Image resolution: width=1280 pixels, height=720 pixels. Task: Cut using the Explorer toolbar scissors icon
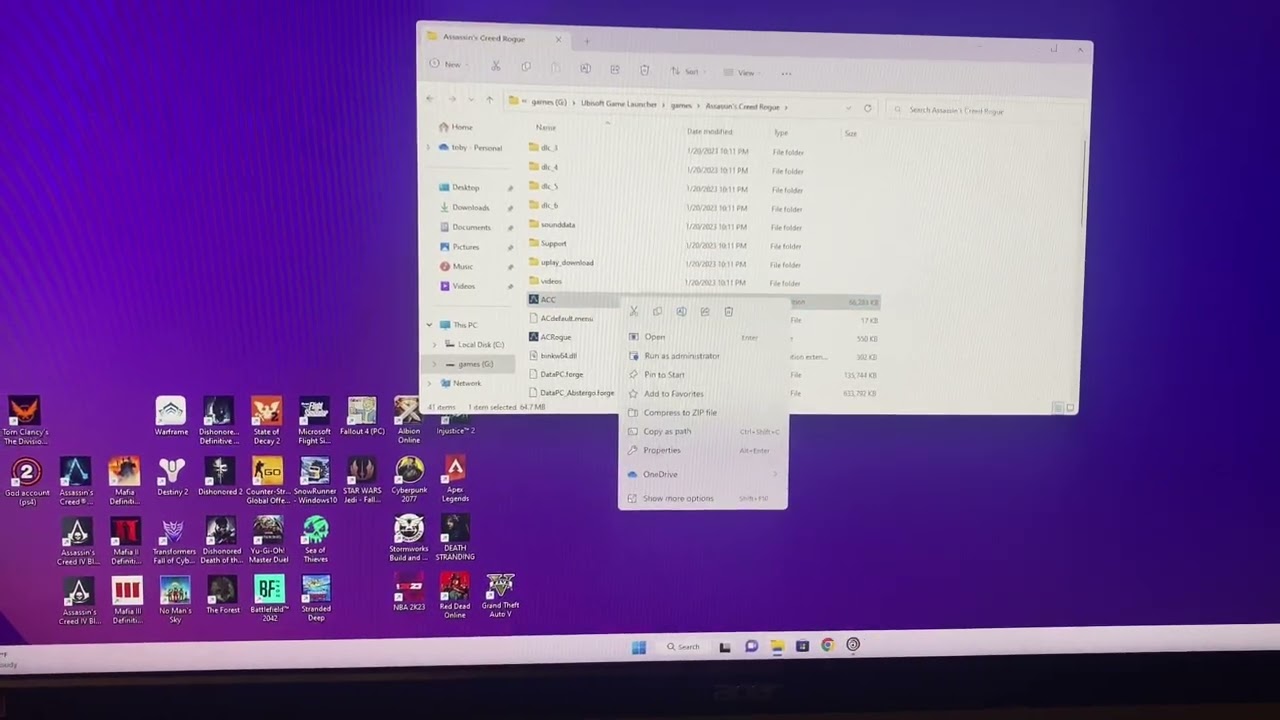495,66
